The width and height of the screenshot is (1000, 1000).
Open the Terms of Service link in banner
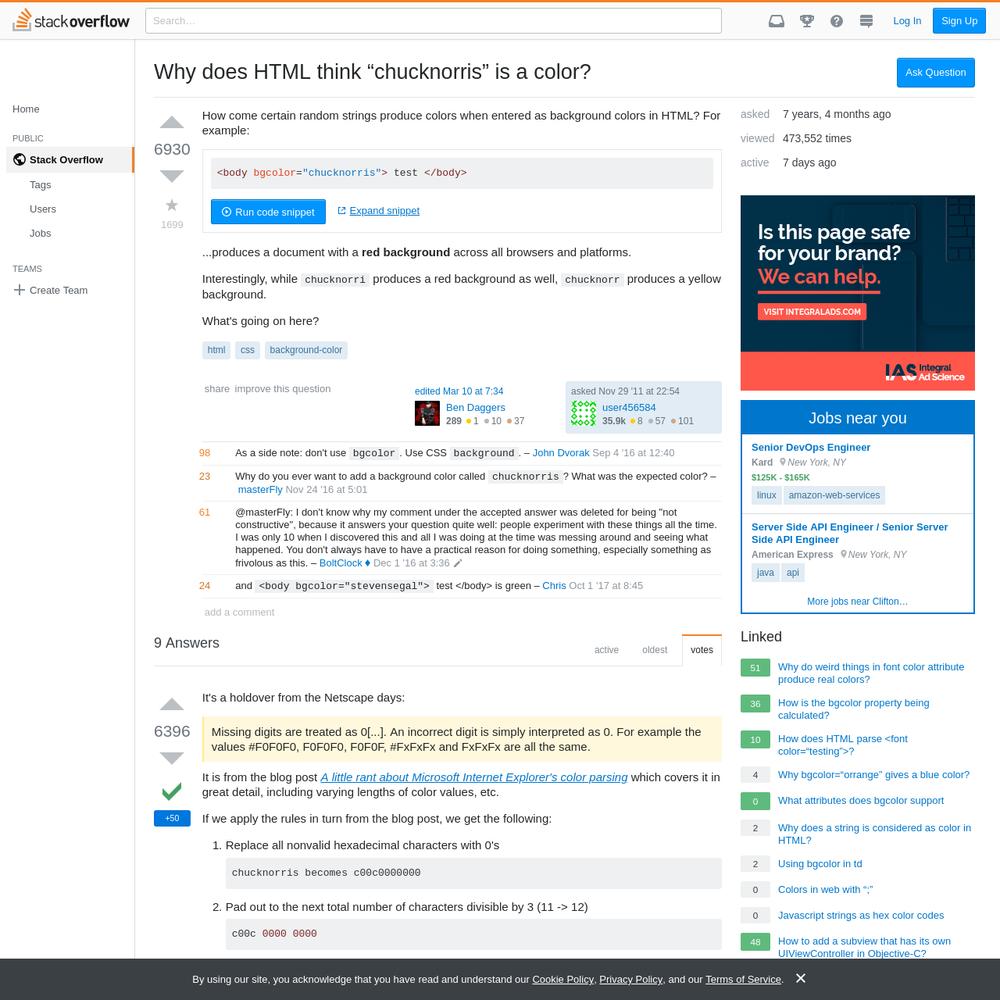(x=743, y=980)
